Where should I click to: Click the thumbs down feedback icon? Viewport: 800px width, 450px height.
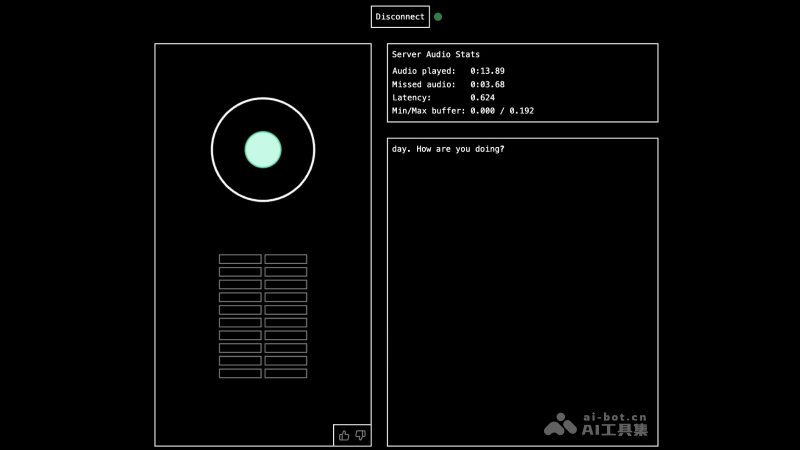click(x=361, y=435)
